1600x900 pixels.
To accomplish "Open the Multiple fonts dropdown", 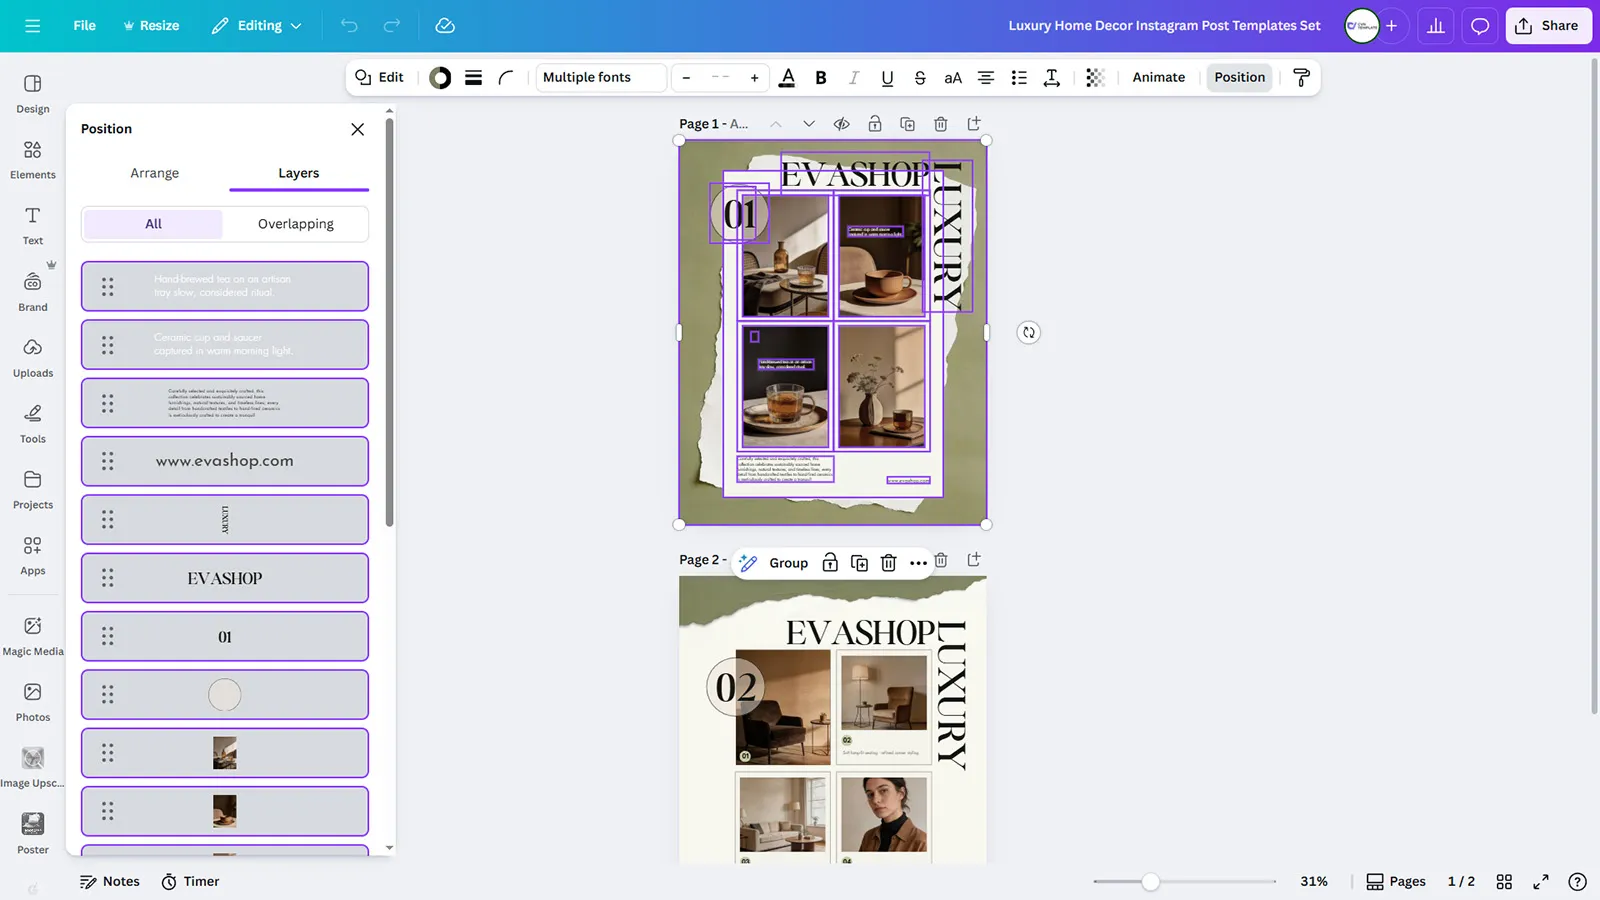I will pyautogui.click(x=600, y=78).
